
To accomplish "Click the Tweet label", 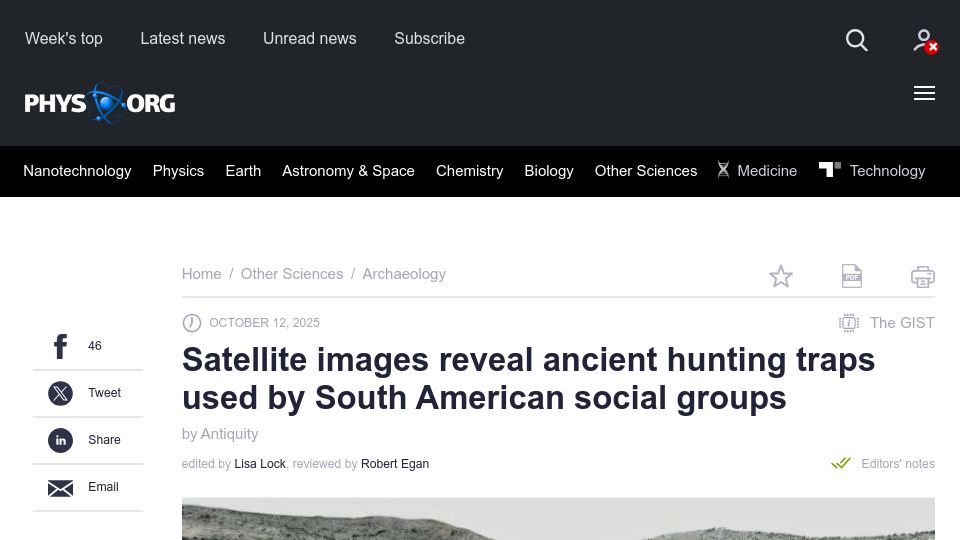I will coord(105,393).
